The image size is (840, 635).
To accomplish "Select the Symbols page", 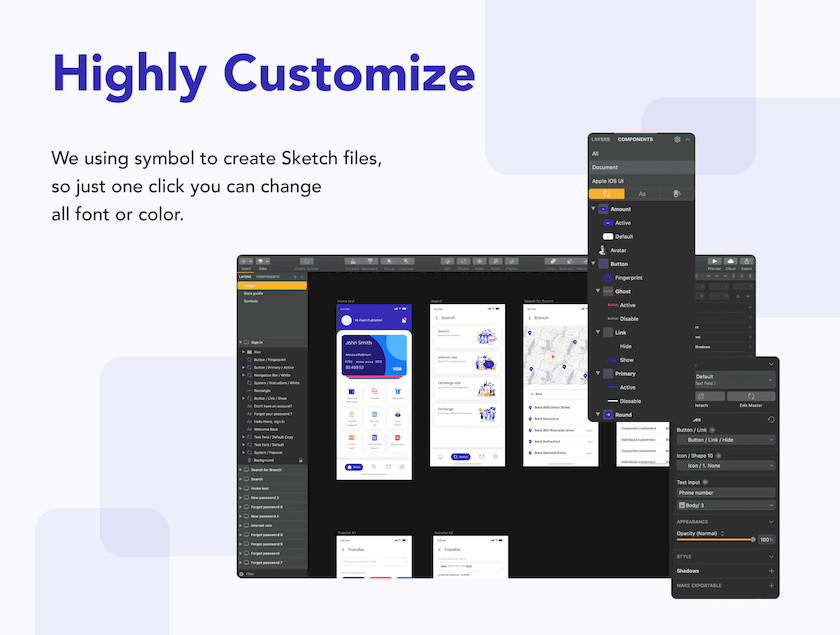I will (x=272, y=301).
